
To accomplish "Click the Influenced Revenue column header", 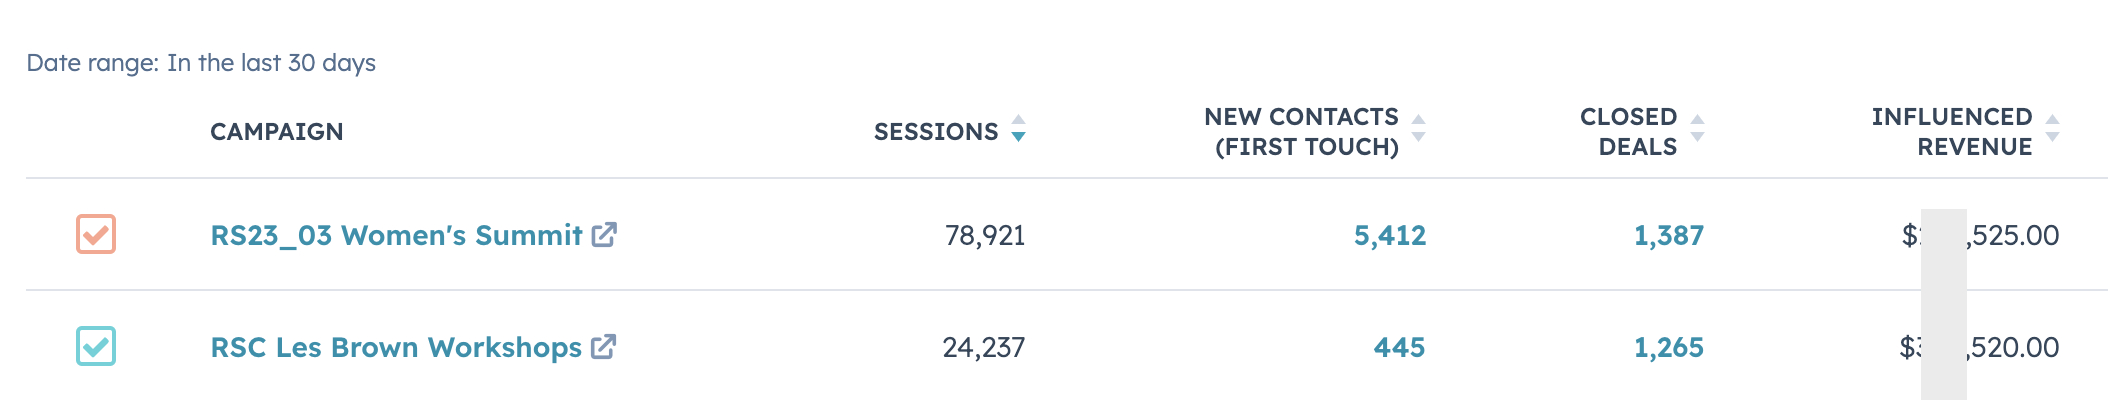I will click(x=1952, y=132).
